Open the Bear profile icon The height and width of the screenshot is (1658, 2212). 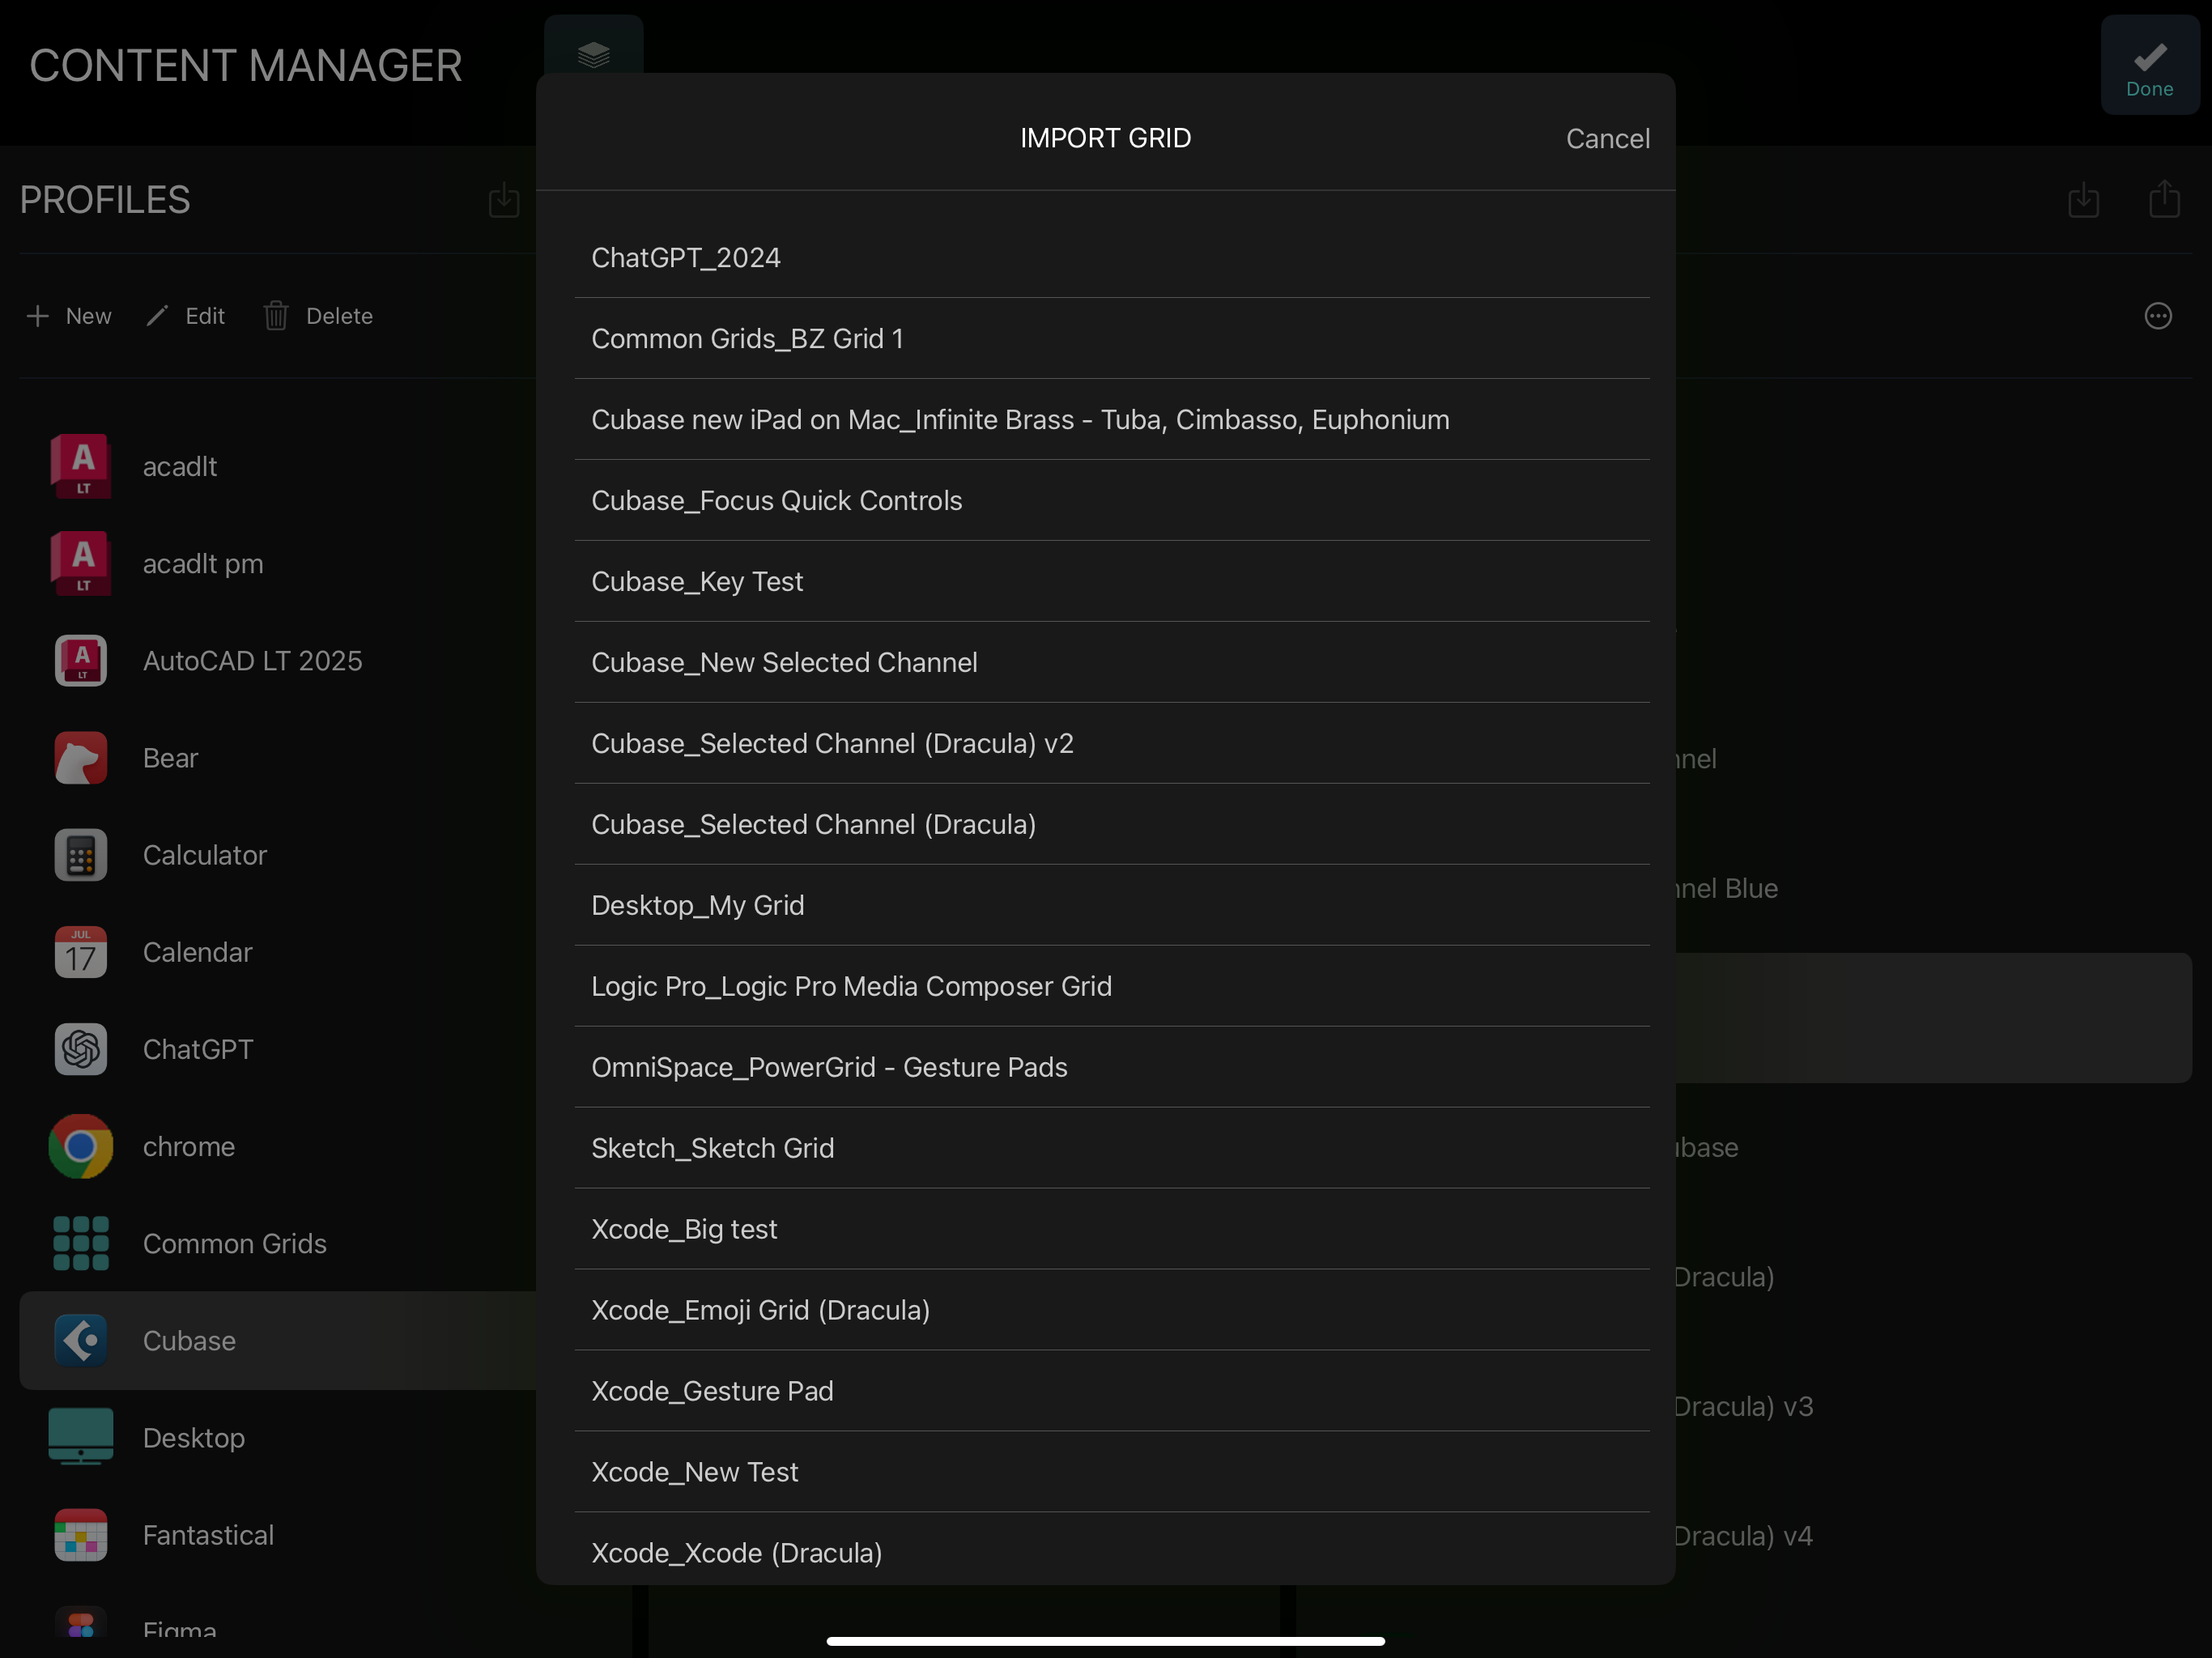pyautogui.click(x=81, y=758)
